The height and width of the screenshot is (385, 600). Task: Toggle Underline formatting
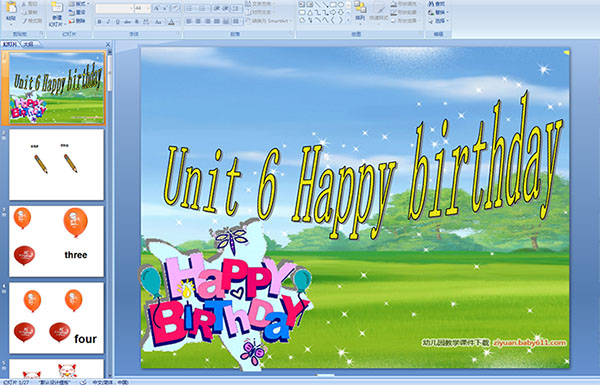(117, 22)
